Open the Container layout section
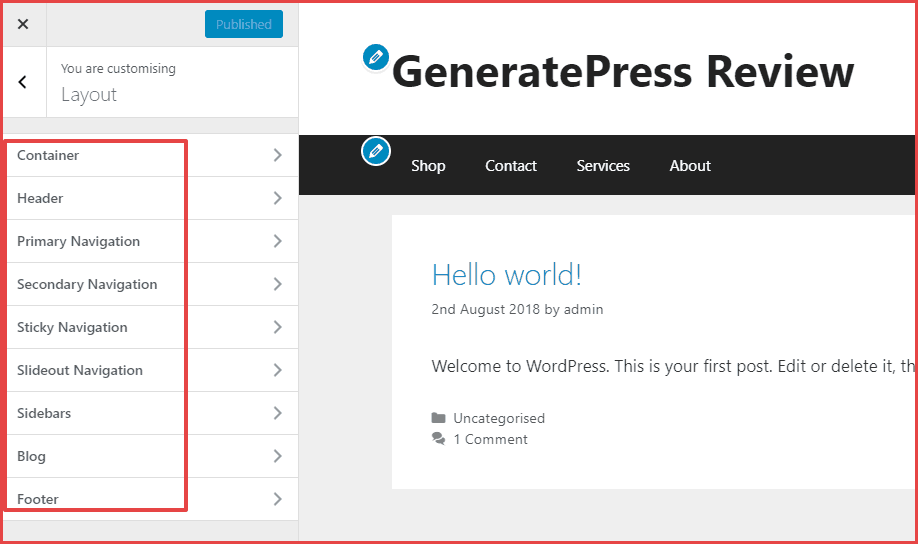The image size is (918, 544). [x=151, y=155]
